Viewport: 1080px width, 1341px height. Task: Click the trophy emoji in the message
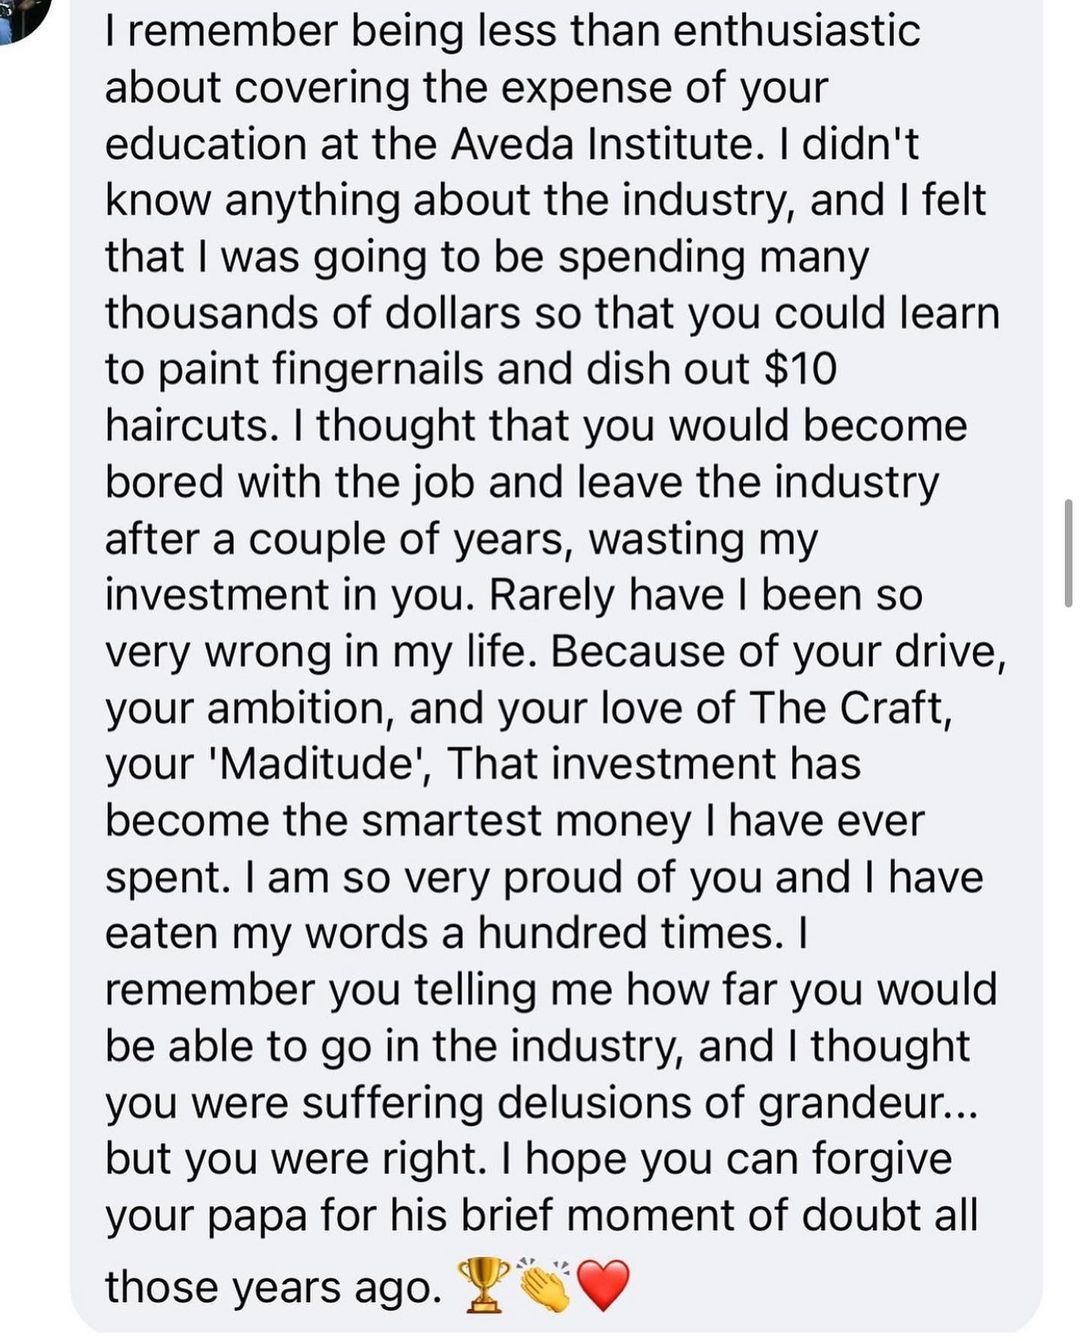tap(483, 1286)
